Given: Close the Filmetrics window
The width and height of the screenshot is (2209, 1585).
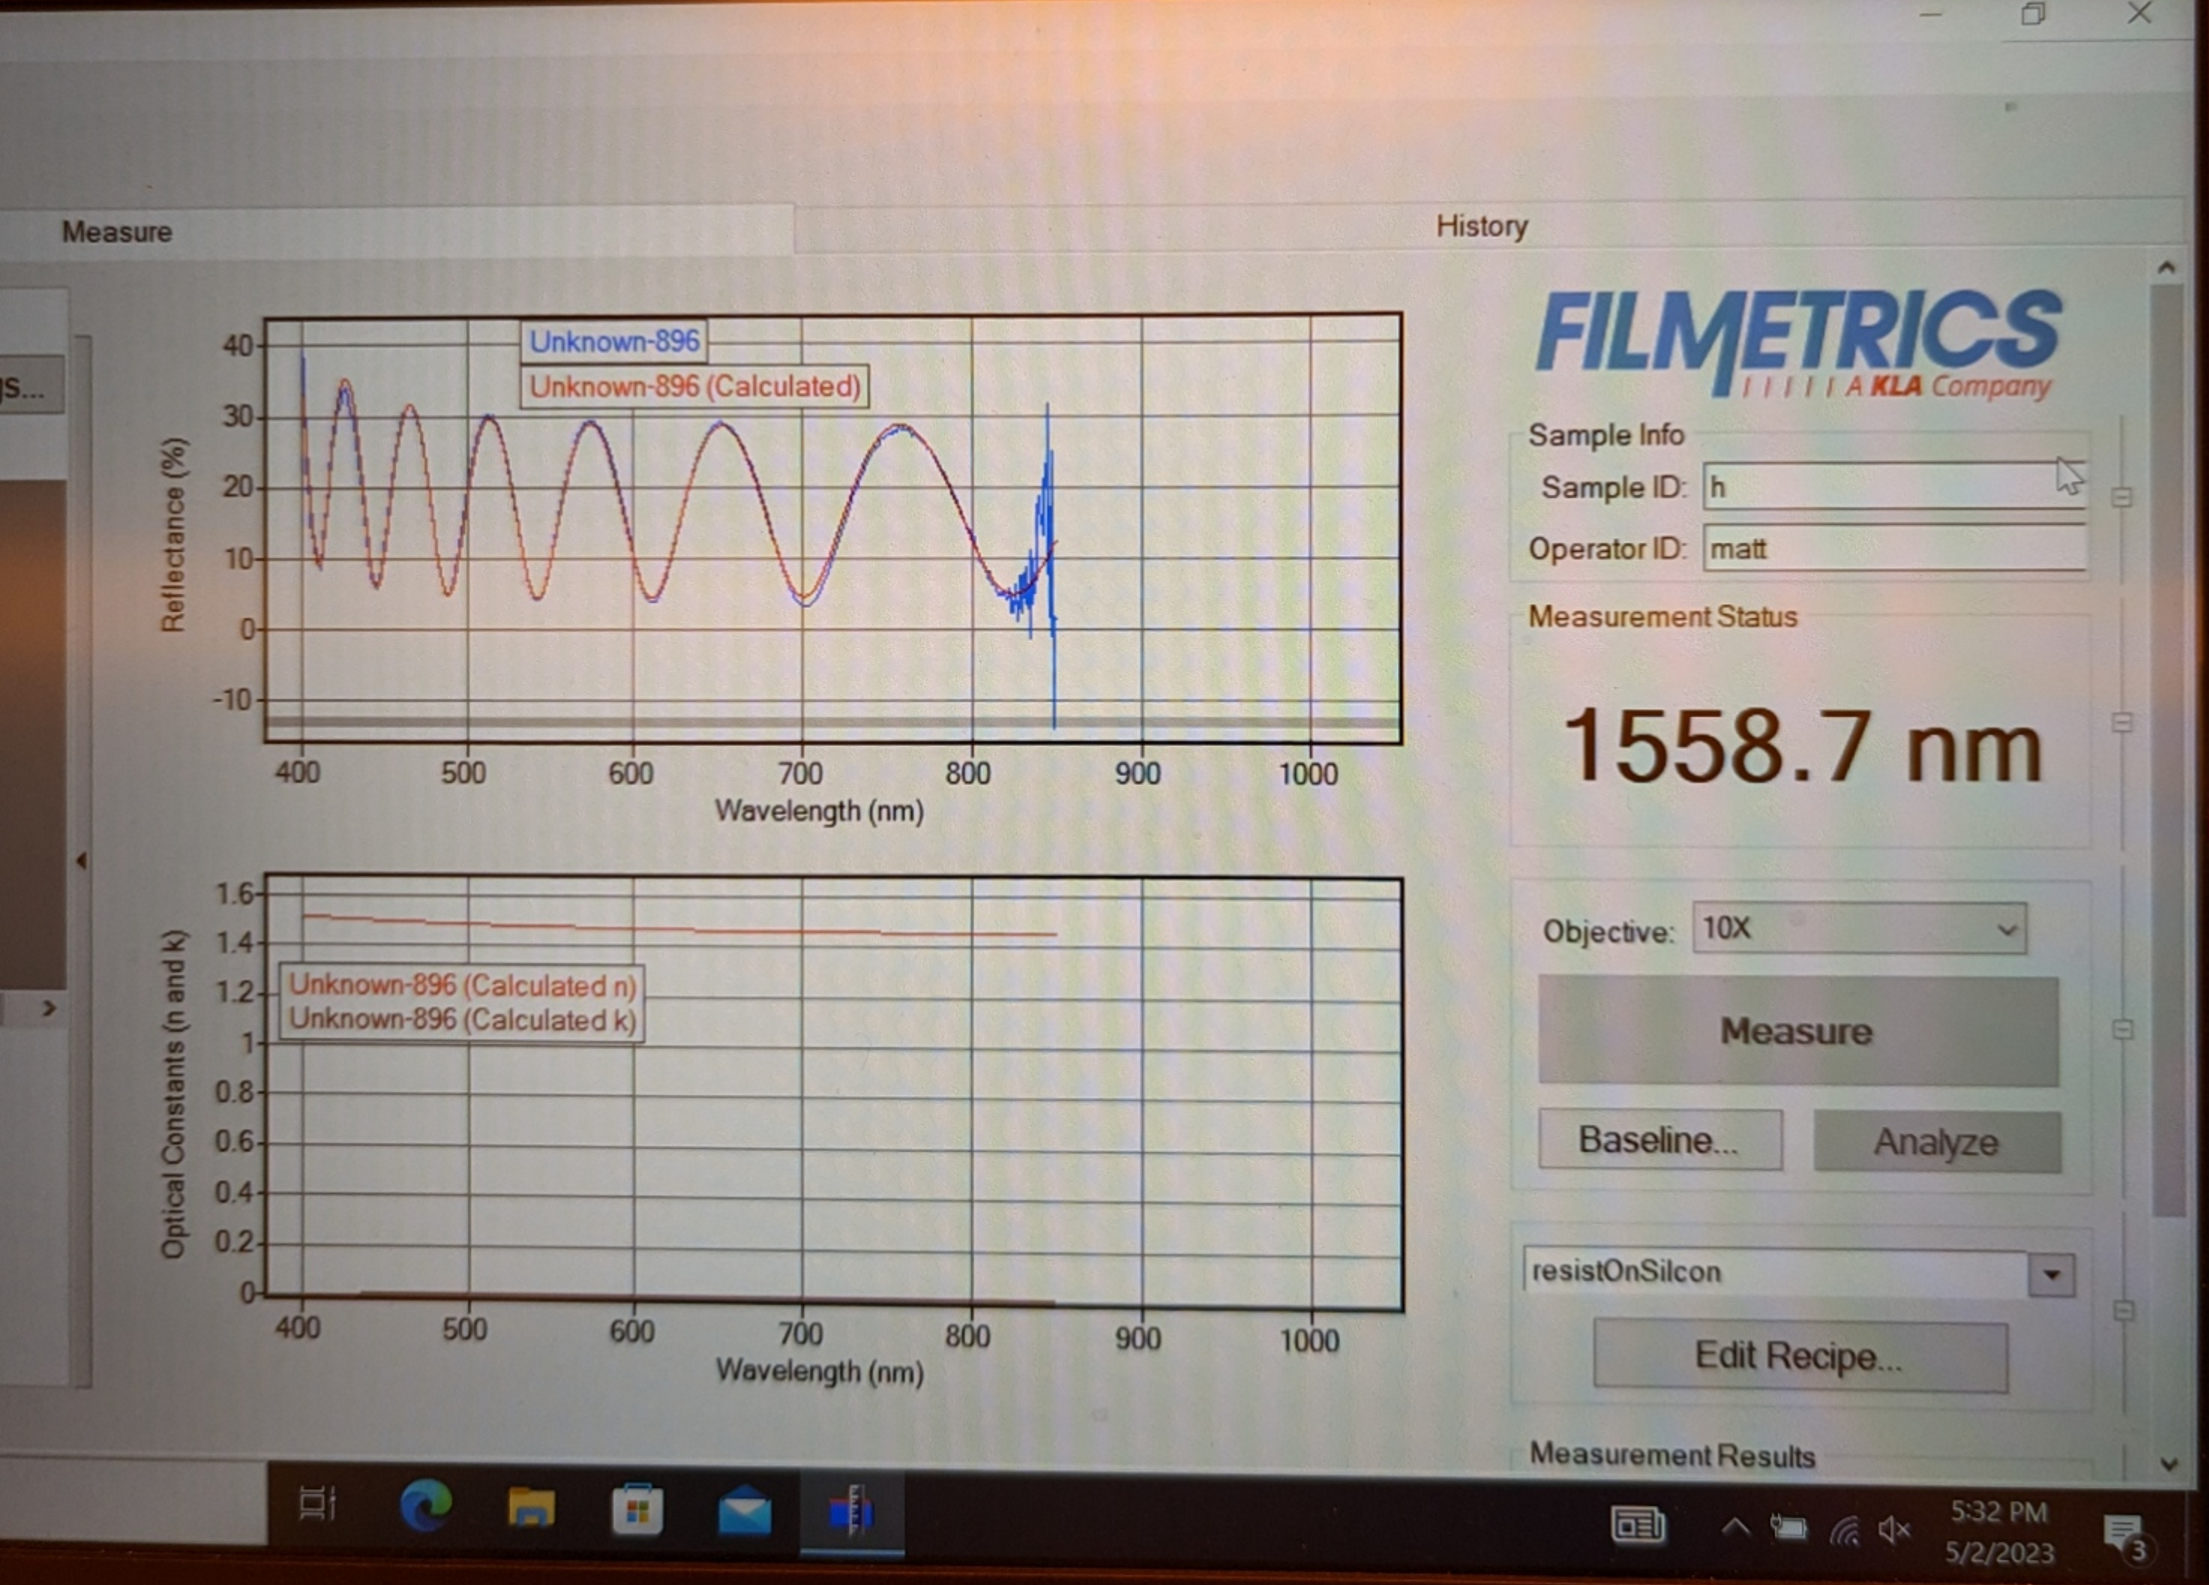Looking at the screenshot, I should (x=2139, y=13).
